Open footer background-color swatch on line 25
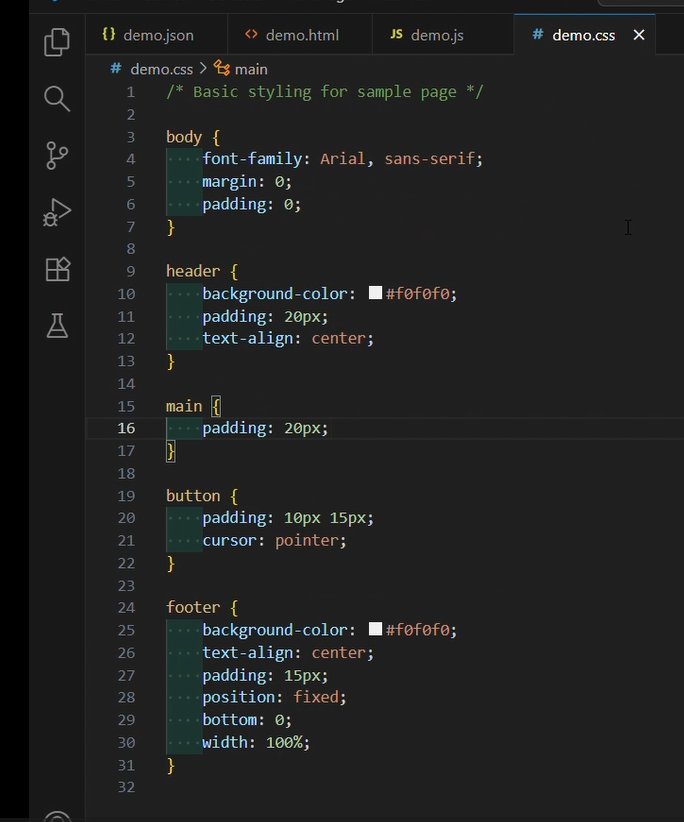684x822 pixels. [376, 629]
